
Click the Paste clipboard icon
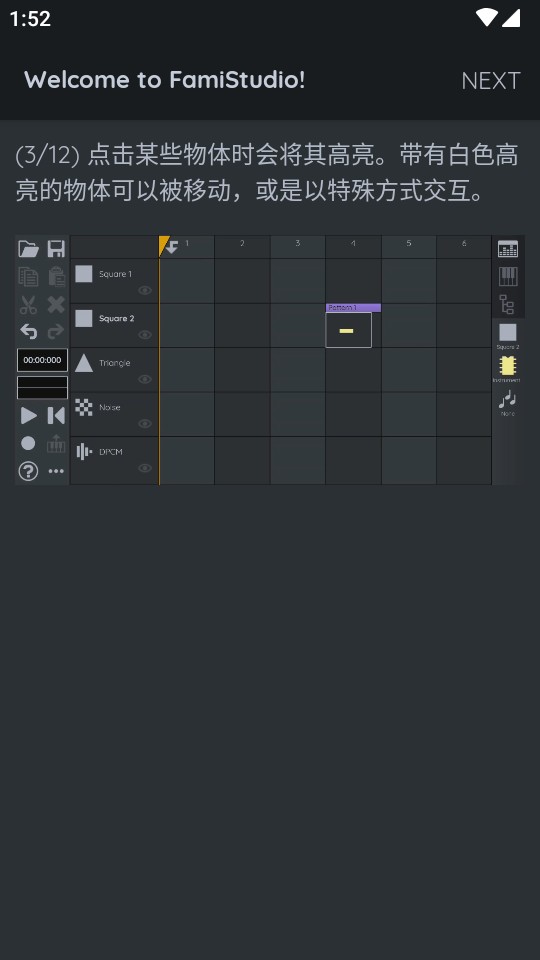click(56, 277)
